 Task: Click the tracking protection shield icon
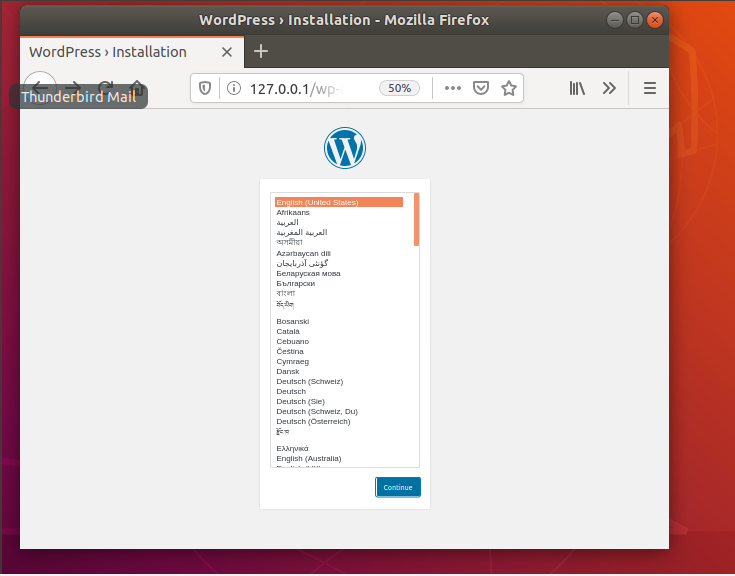point(205,88)
